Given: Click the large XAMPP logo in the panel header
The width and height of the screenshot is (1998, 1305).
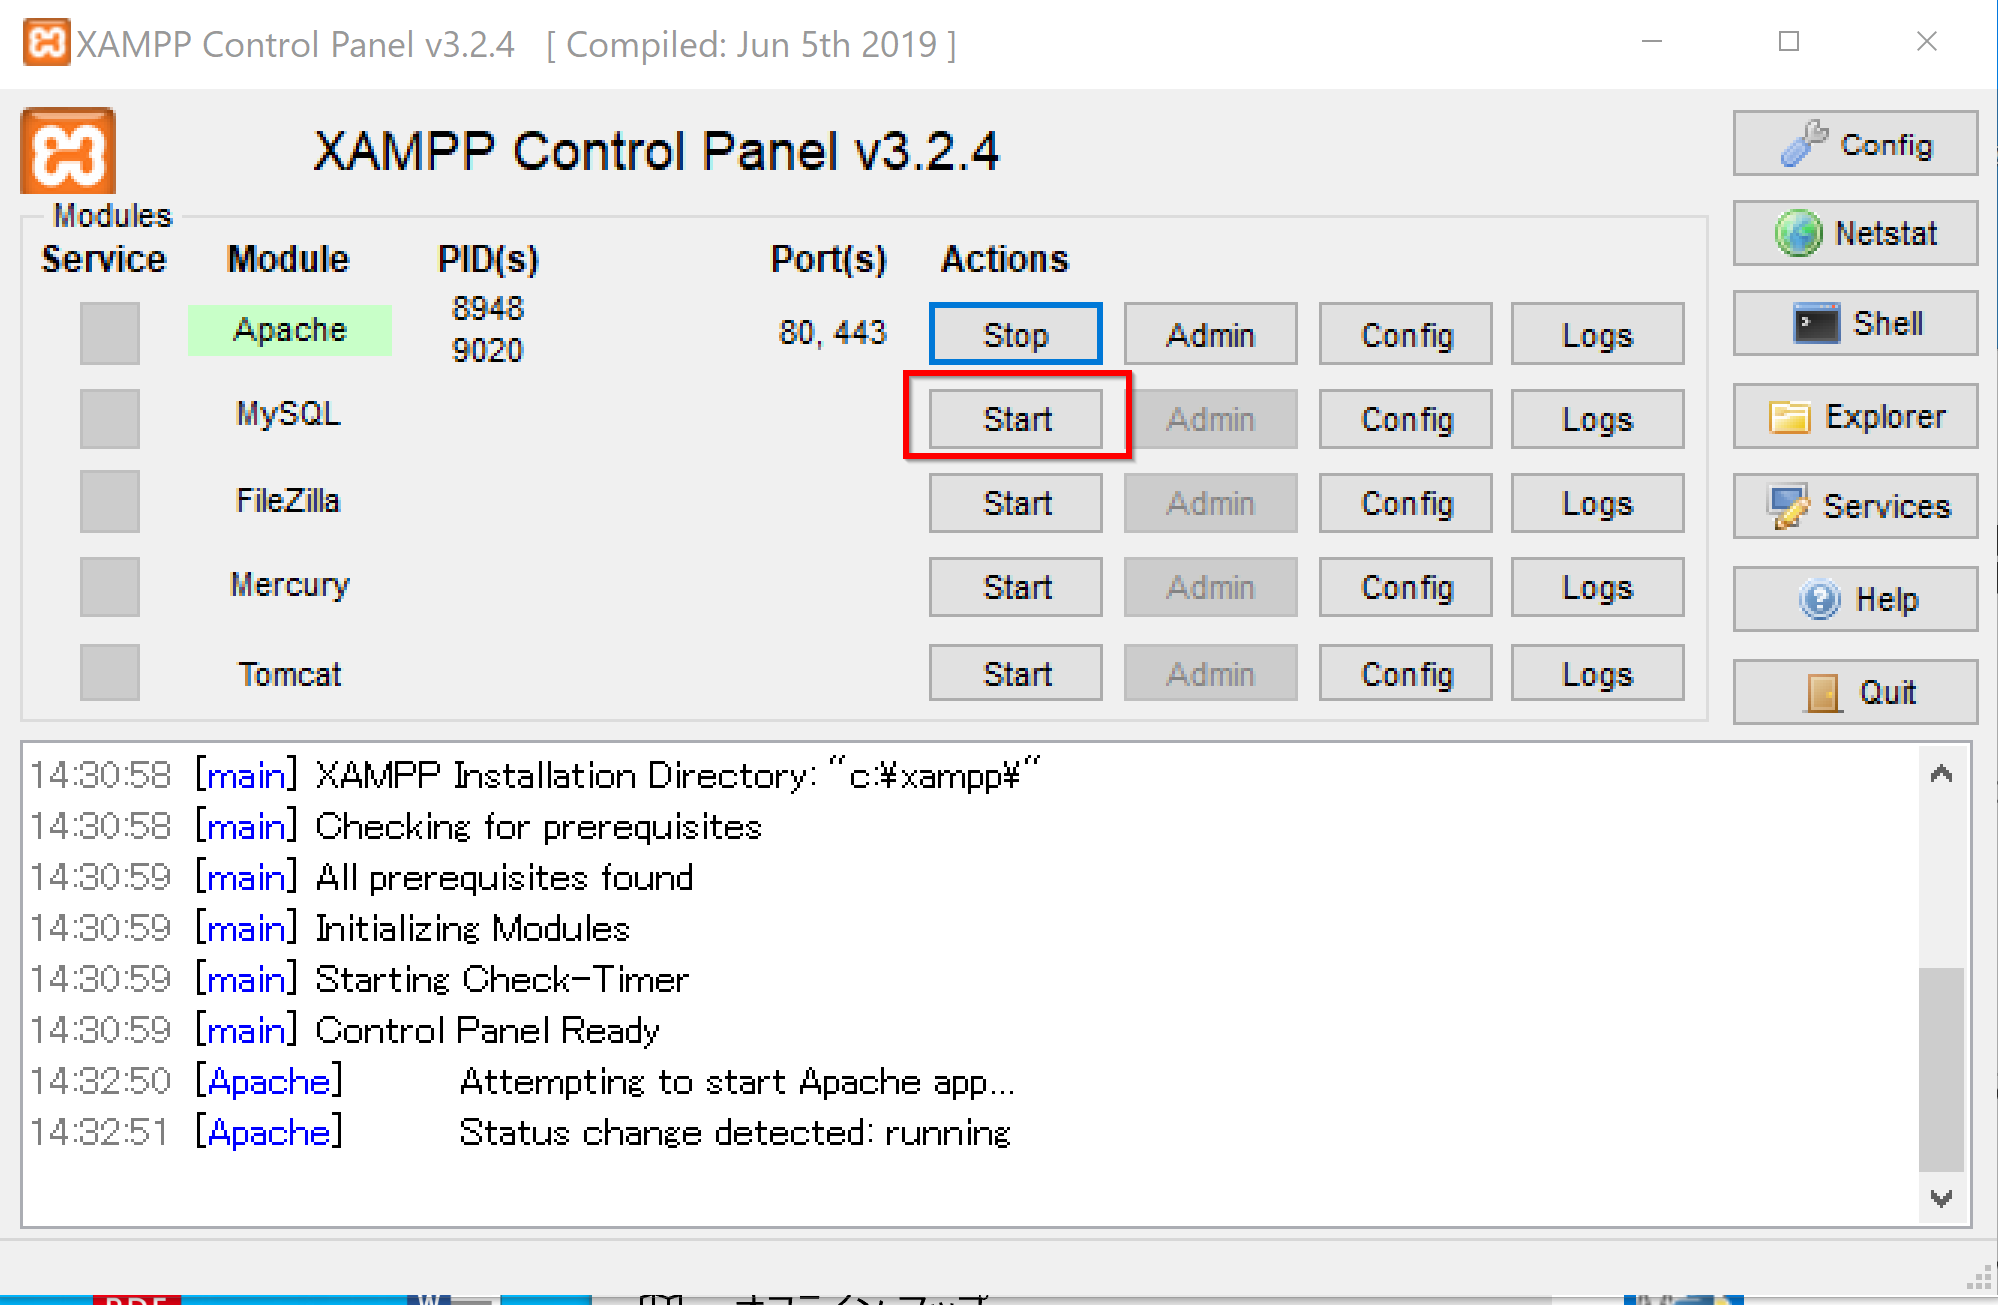Looking at the screenshot, I should click(68, 150).
